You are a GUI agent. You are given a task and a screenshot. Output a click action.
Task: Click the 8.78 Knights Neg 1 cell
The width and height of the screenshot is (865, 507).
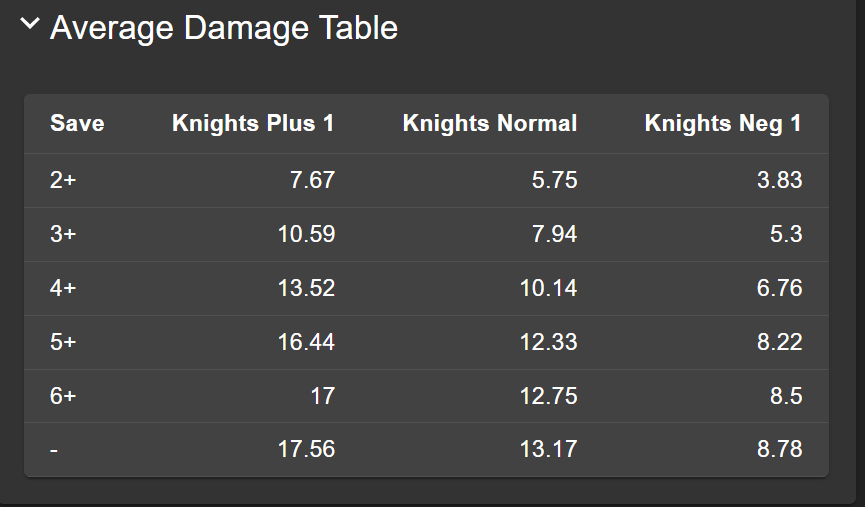tap(779, 450)
